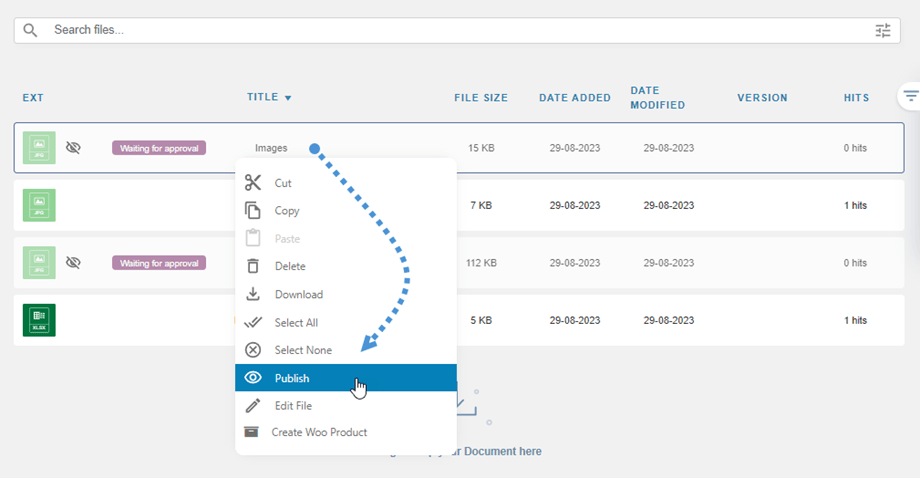
Task: Select the 7 KB JPG file thumbnail
Action: click(39, 205)
